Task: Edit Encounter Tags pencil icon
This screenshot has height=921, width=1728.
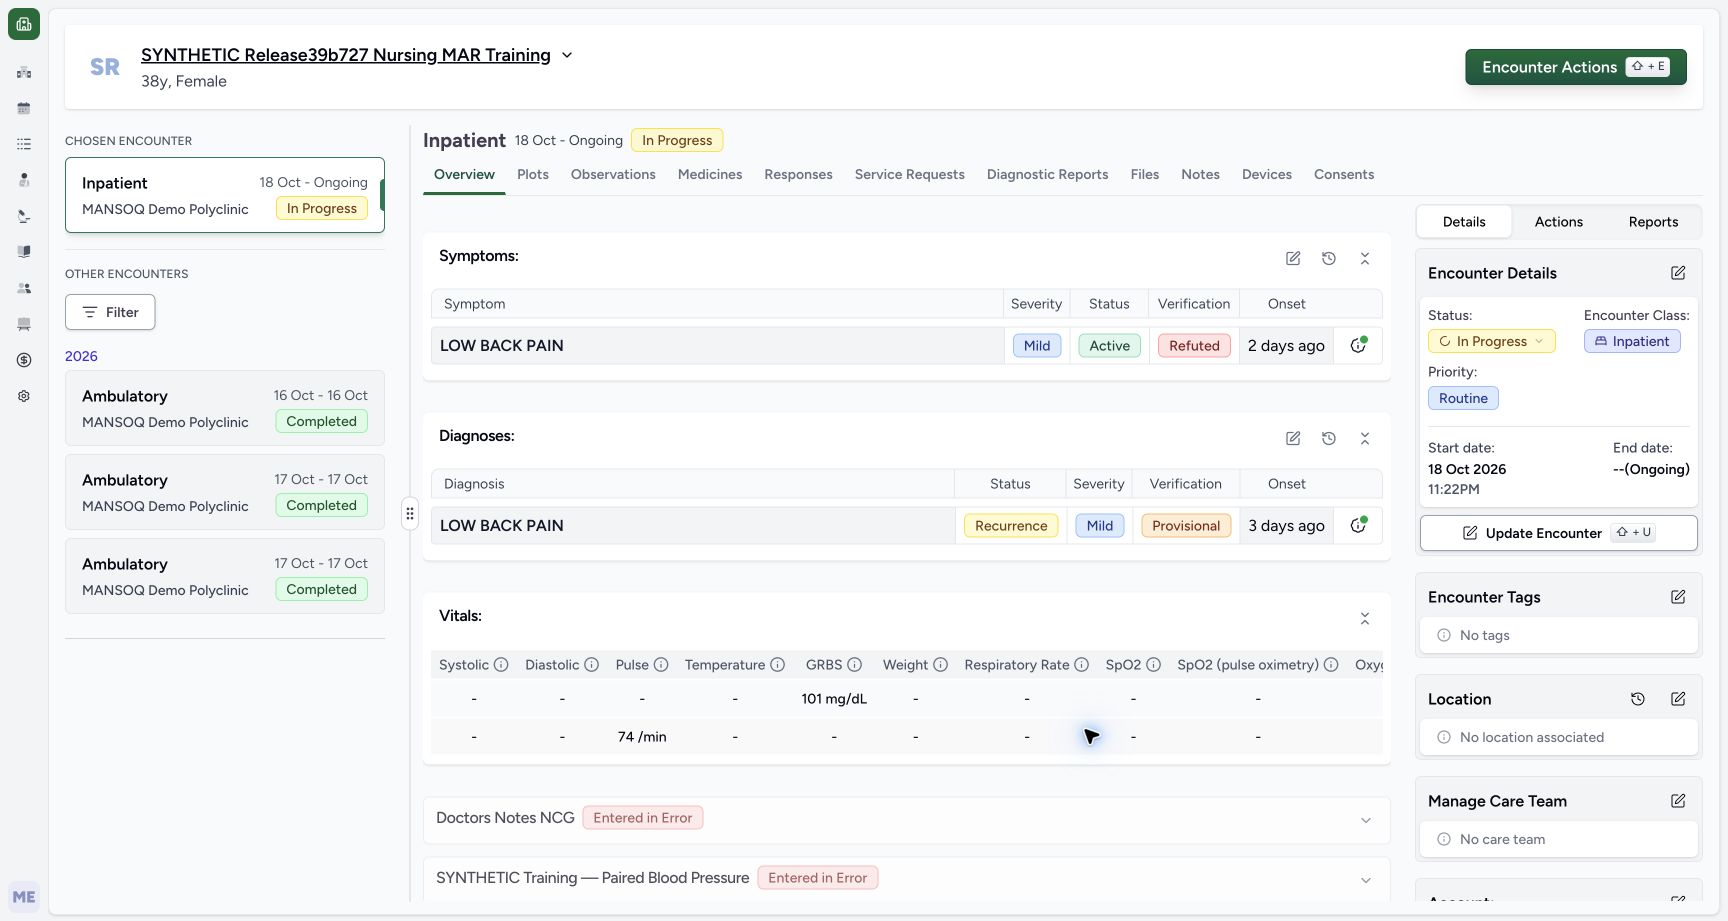Action: [1678, 597]
